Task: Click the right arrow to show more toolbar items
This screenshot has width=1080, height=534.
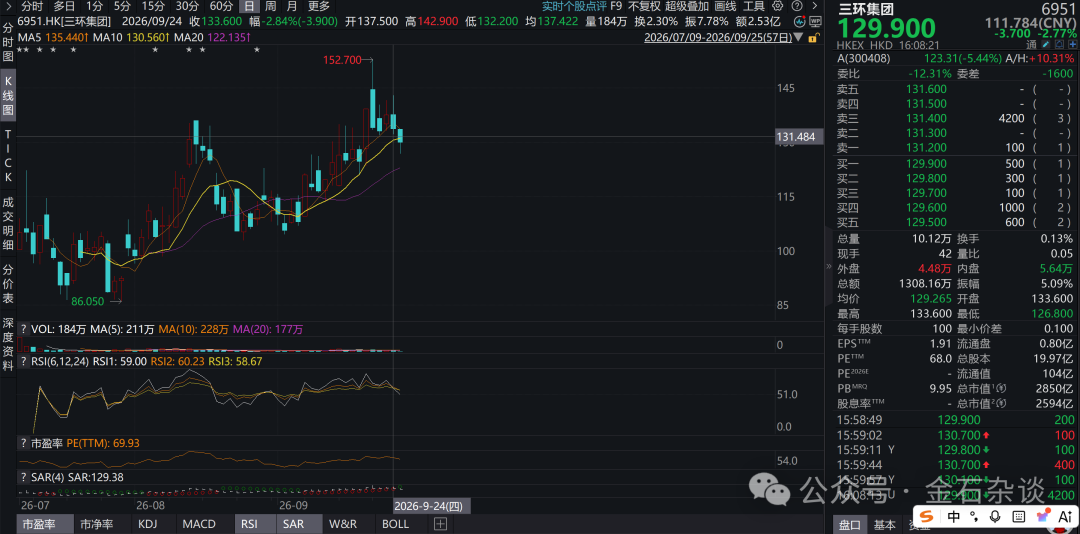Action: tap(815, 6)
